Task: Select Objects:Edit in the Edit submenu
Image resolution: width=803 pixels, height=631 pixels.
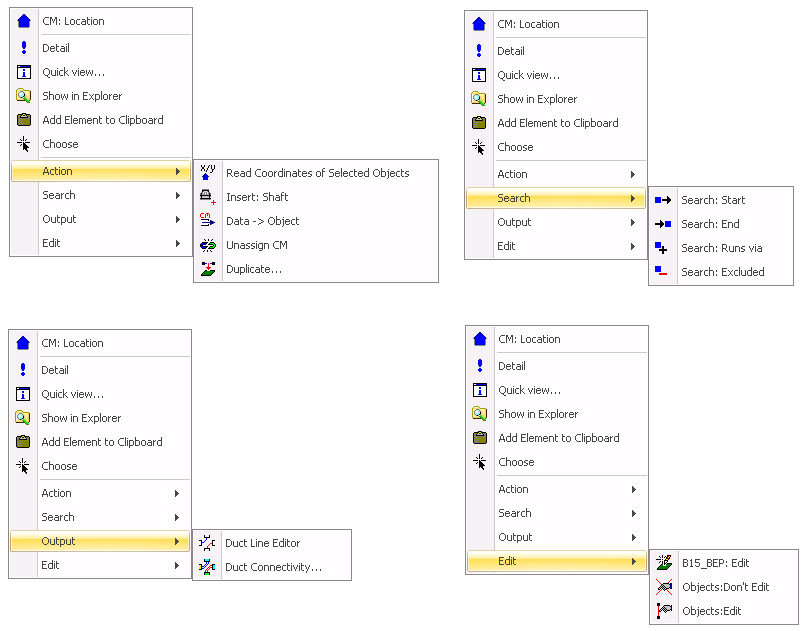Action: (x=711, y=611)
